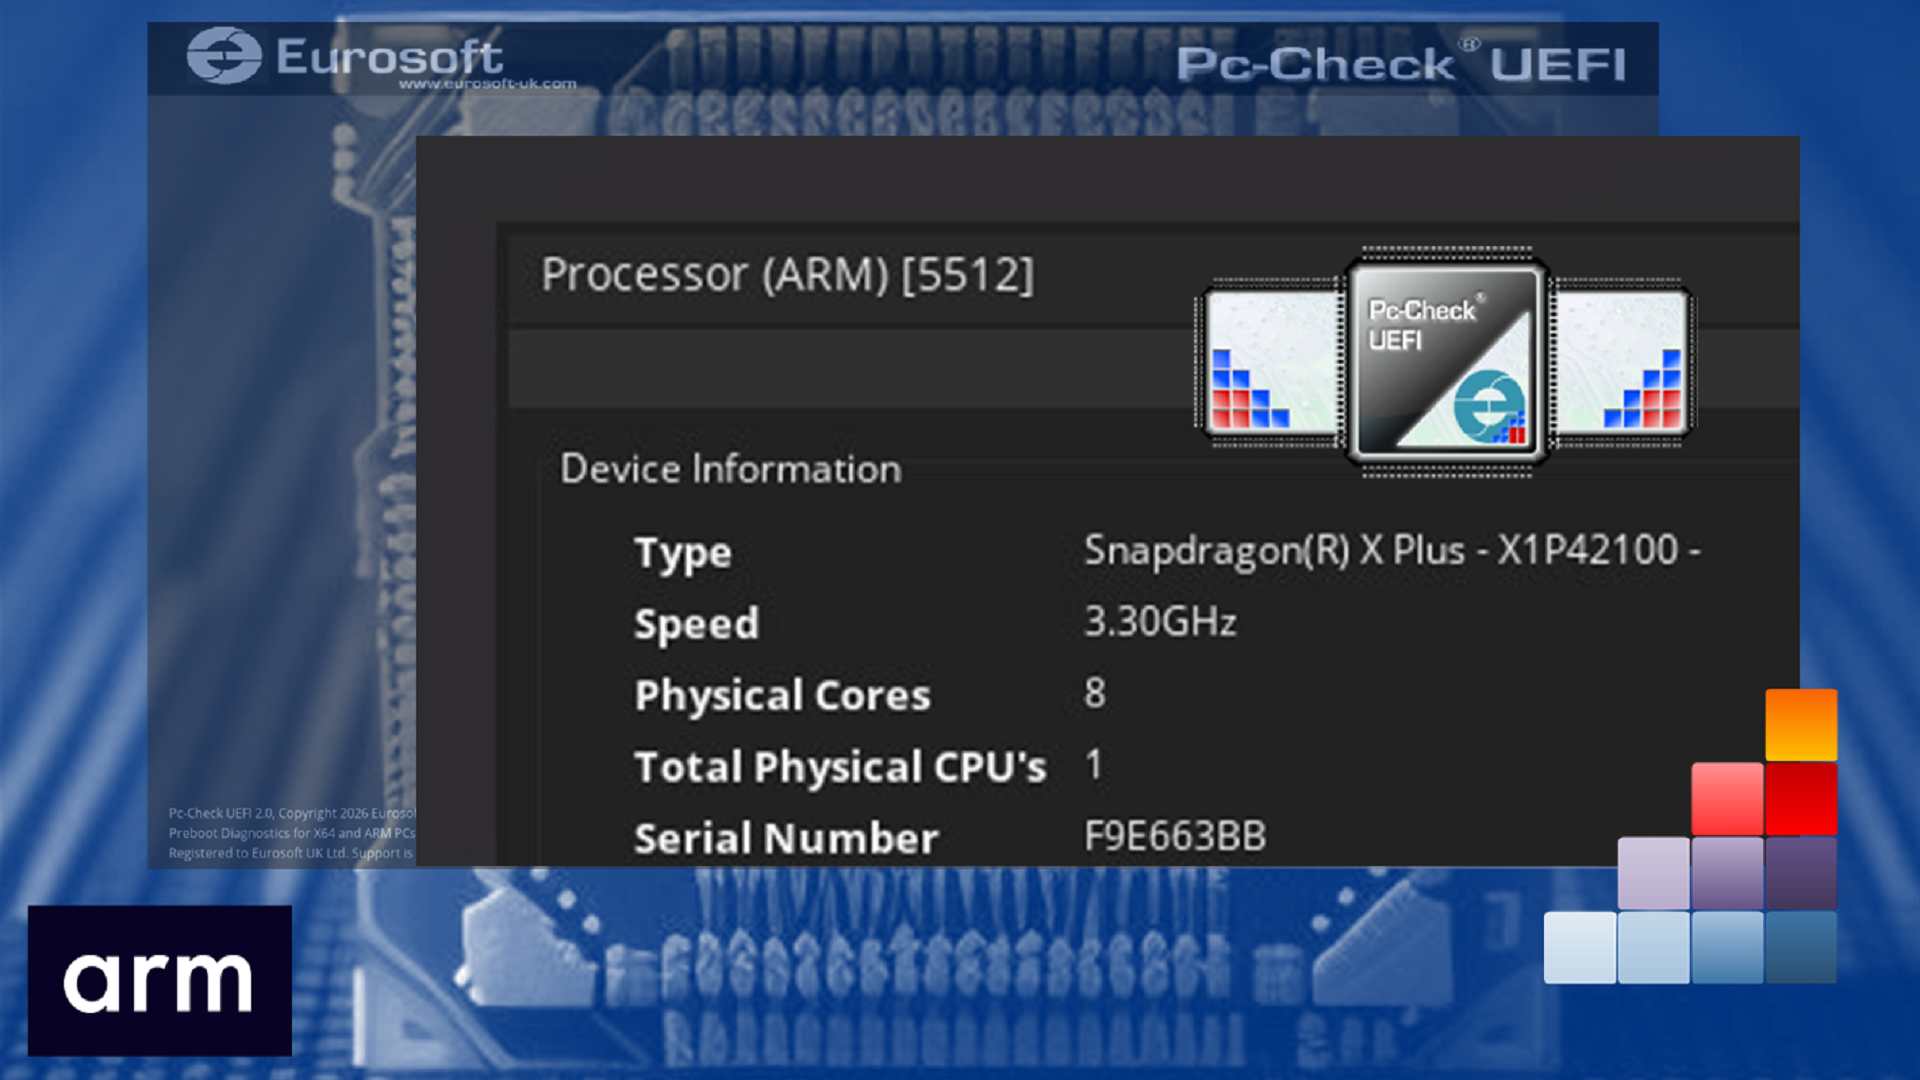Select the Total Physical CPU's label
This screenshot has width=1920, height=1080.
[x=840, y=767]
